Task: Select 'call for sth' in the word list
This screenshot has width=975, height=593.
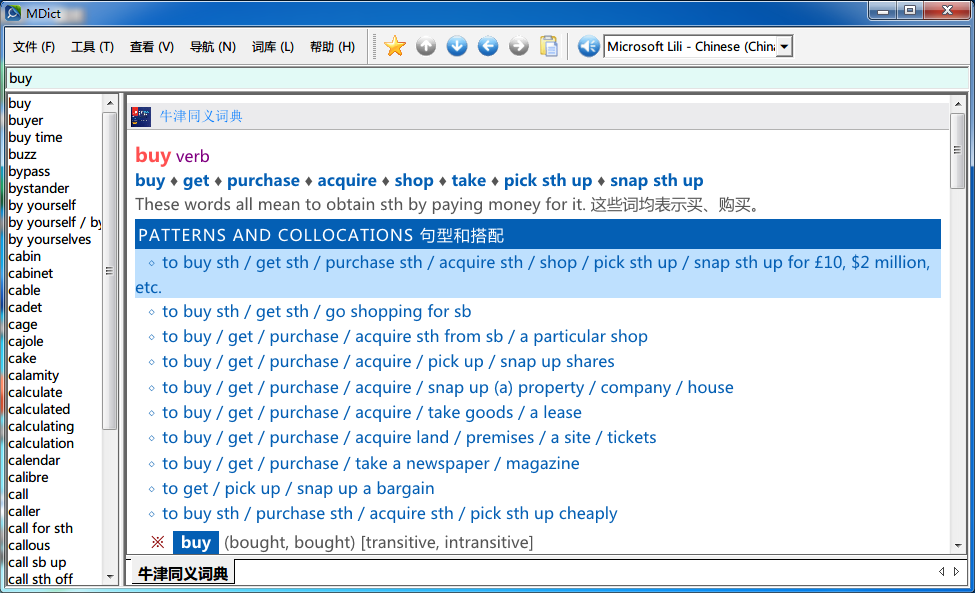Action: click(40, 528)
